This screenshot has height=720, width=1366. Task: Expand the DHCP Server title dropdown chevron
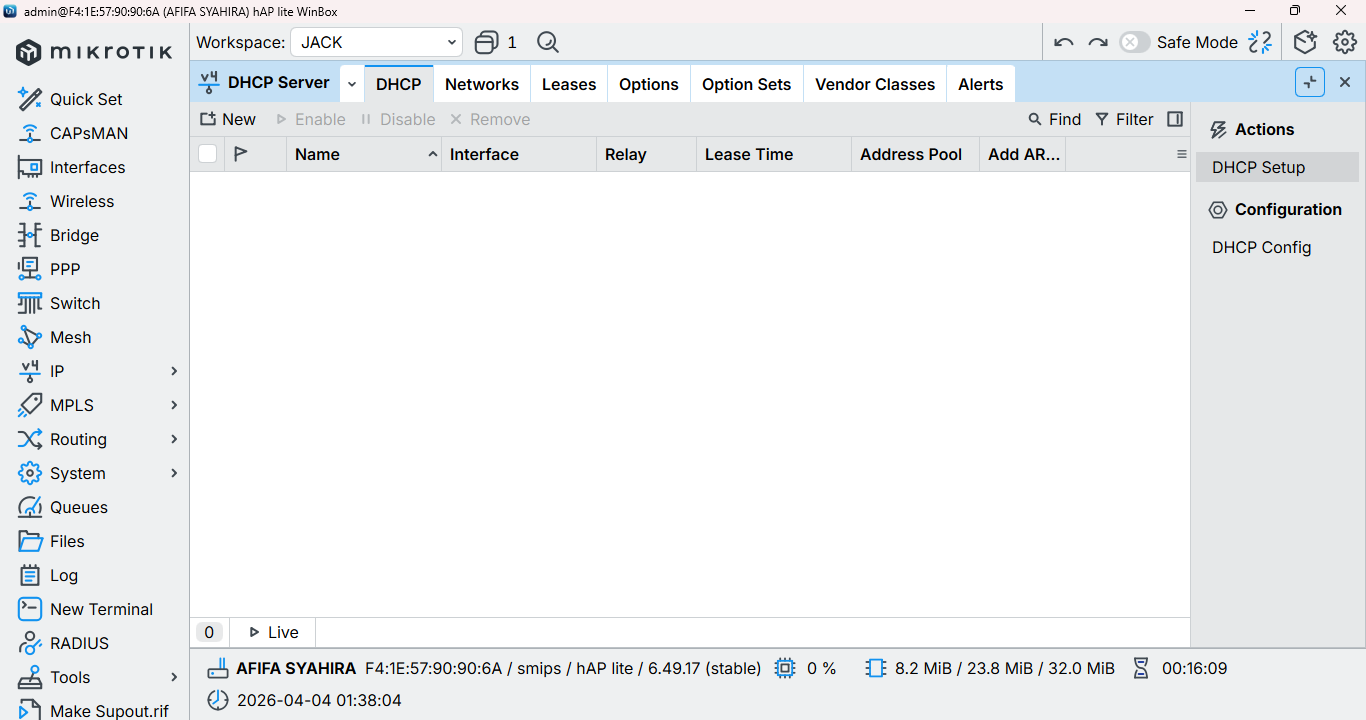click(x=352, y=84)
